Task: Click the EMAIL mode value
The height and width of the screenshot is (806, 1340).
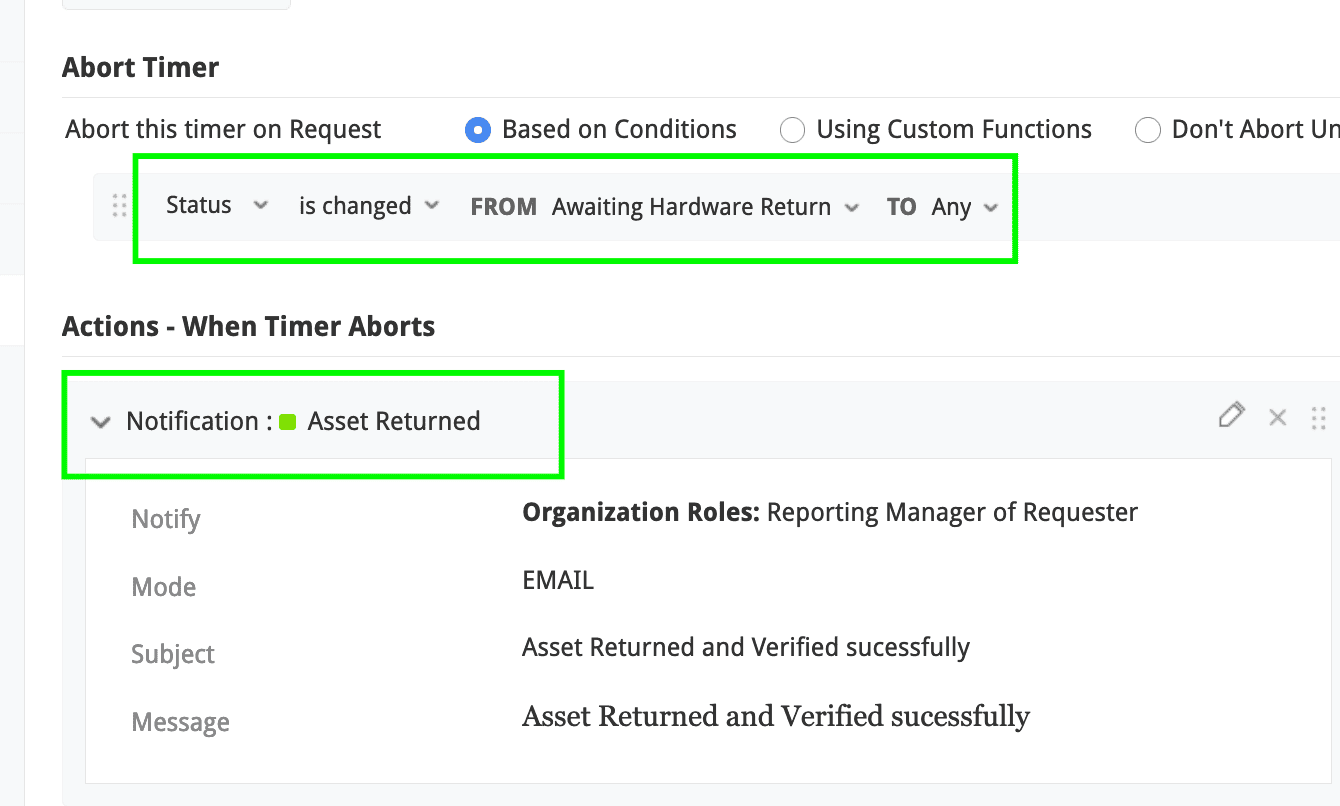Action: (x=558, y=580)
